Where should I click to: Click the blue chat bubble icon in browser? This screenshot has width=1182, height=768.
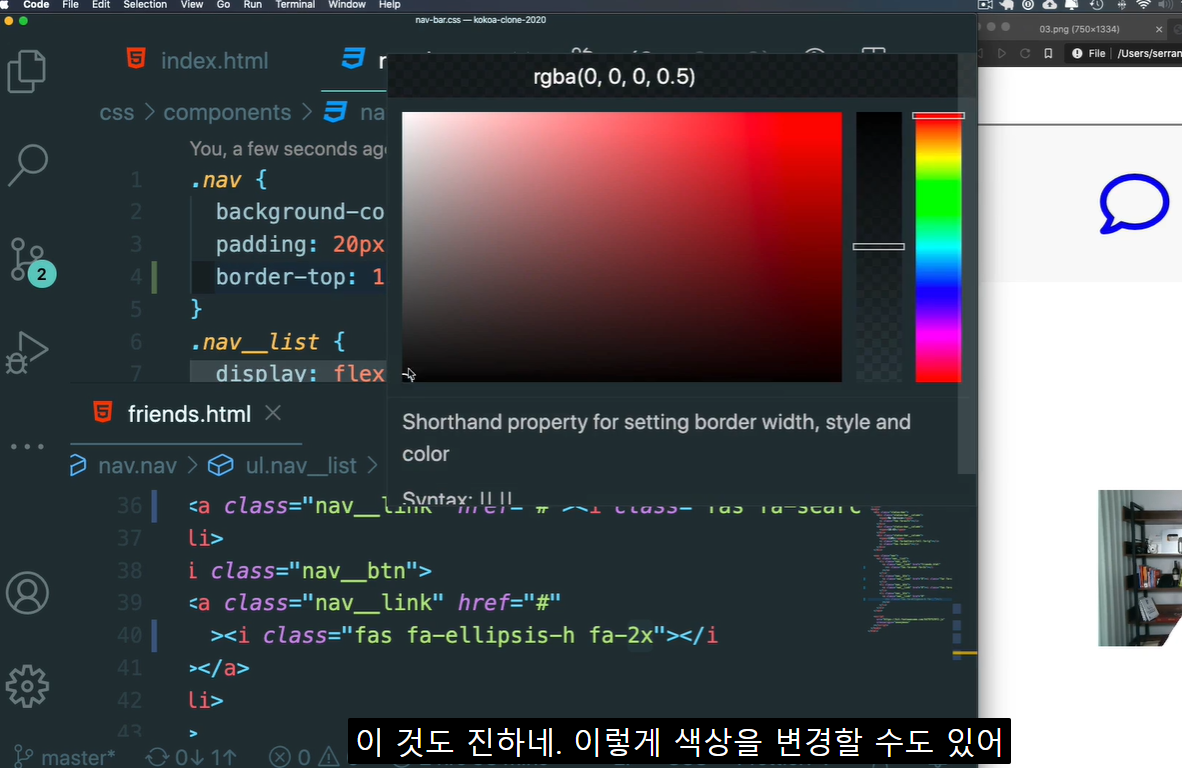point(1134,203)
